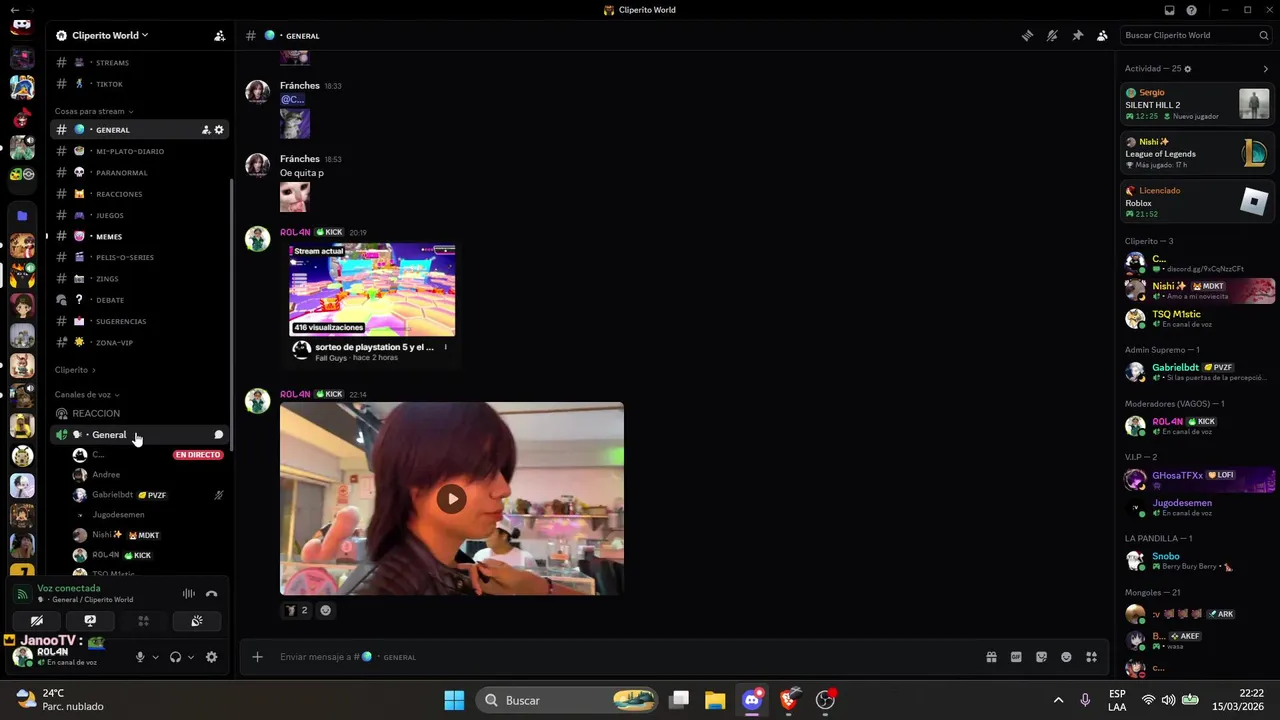Open the Inbox icon in title bar

(x=1169, y=10)
